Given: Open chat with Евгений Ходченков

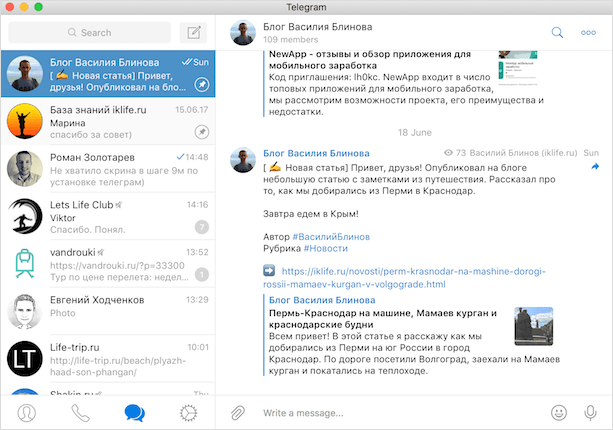Looking at the screenshot, I should point(108,312).
